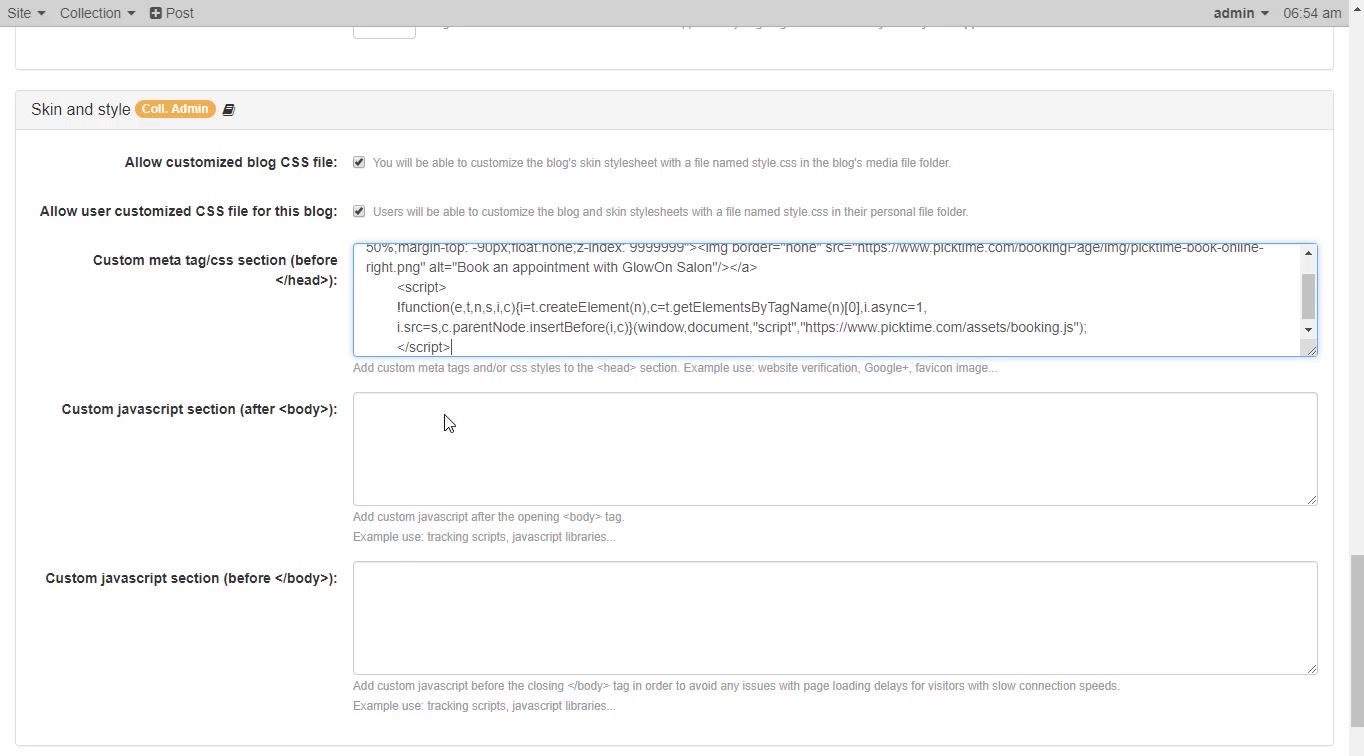Click the scroll-up arrow in the meta tag textarea
Viewport: 1364px width, 756px height.
coord(1307,253)
